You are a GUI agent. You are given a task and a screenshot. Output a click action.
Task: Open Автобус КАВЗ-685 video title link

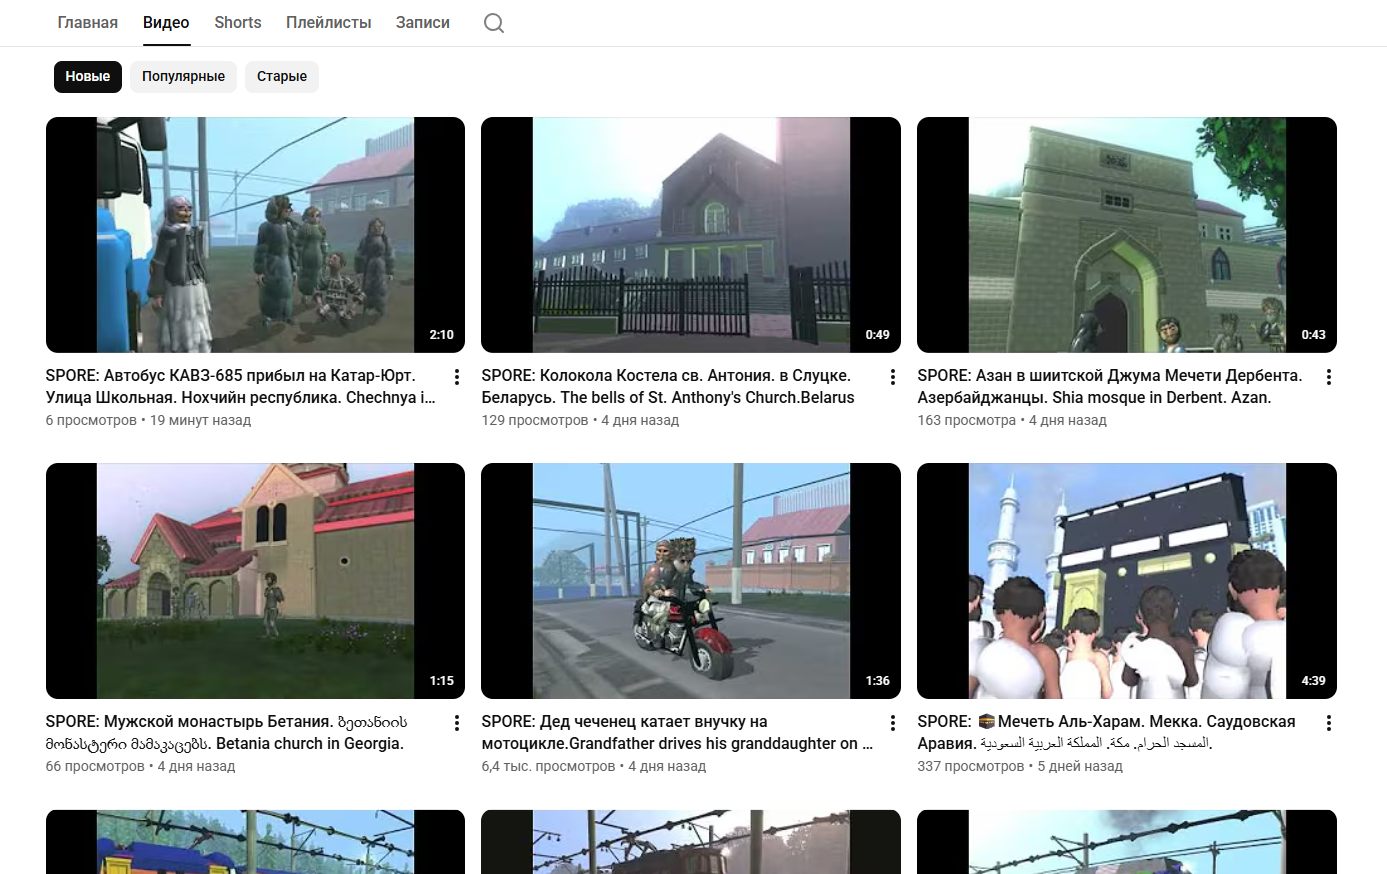click(241, 387)
